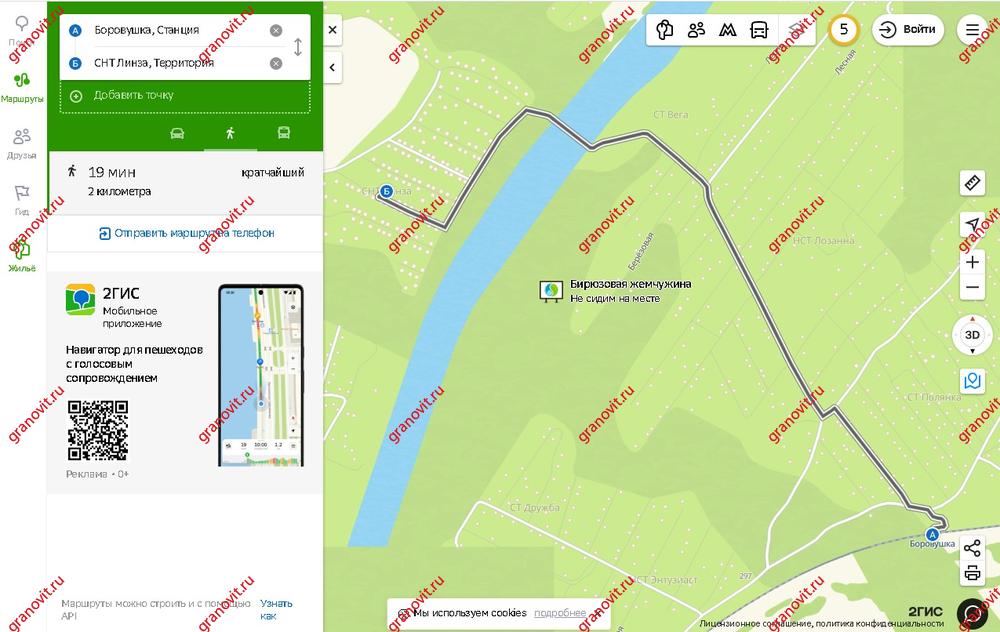Open the Гид sidebar section
1000x632 pixels.
(21, 199)
